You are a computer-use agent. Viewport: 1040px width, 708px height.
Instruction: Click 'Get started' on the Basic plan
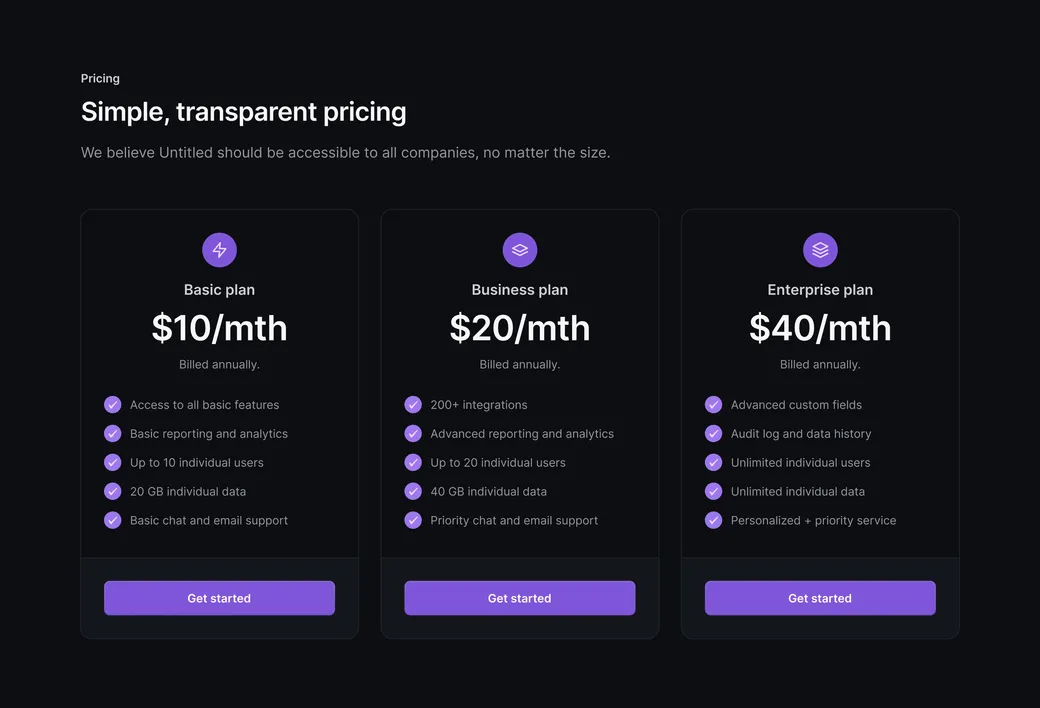pyautogui.click(x=219, y=597)
